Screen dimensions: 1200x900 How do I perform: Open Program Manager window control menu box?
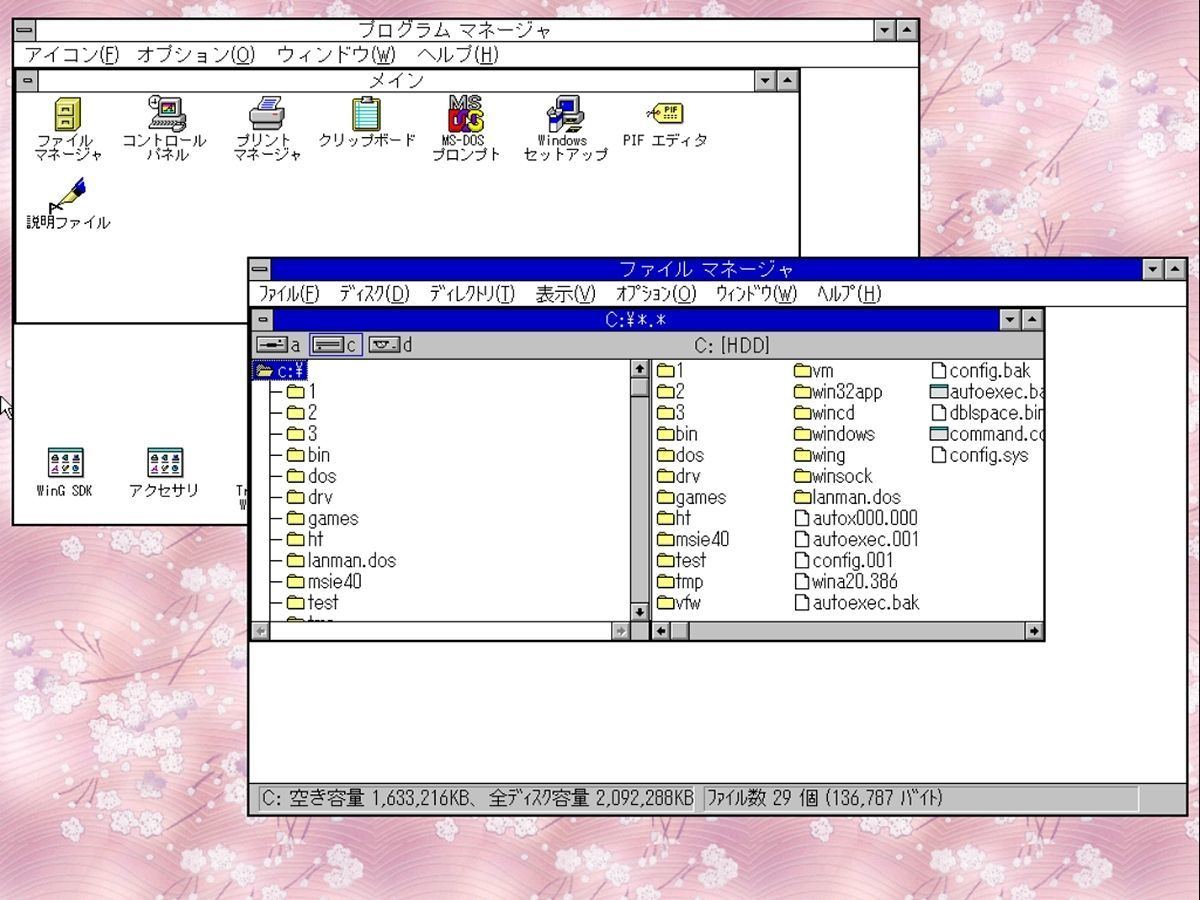(25, 30)
